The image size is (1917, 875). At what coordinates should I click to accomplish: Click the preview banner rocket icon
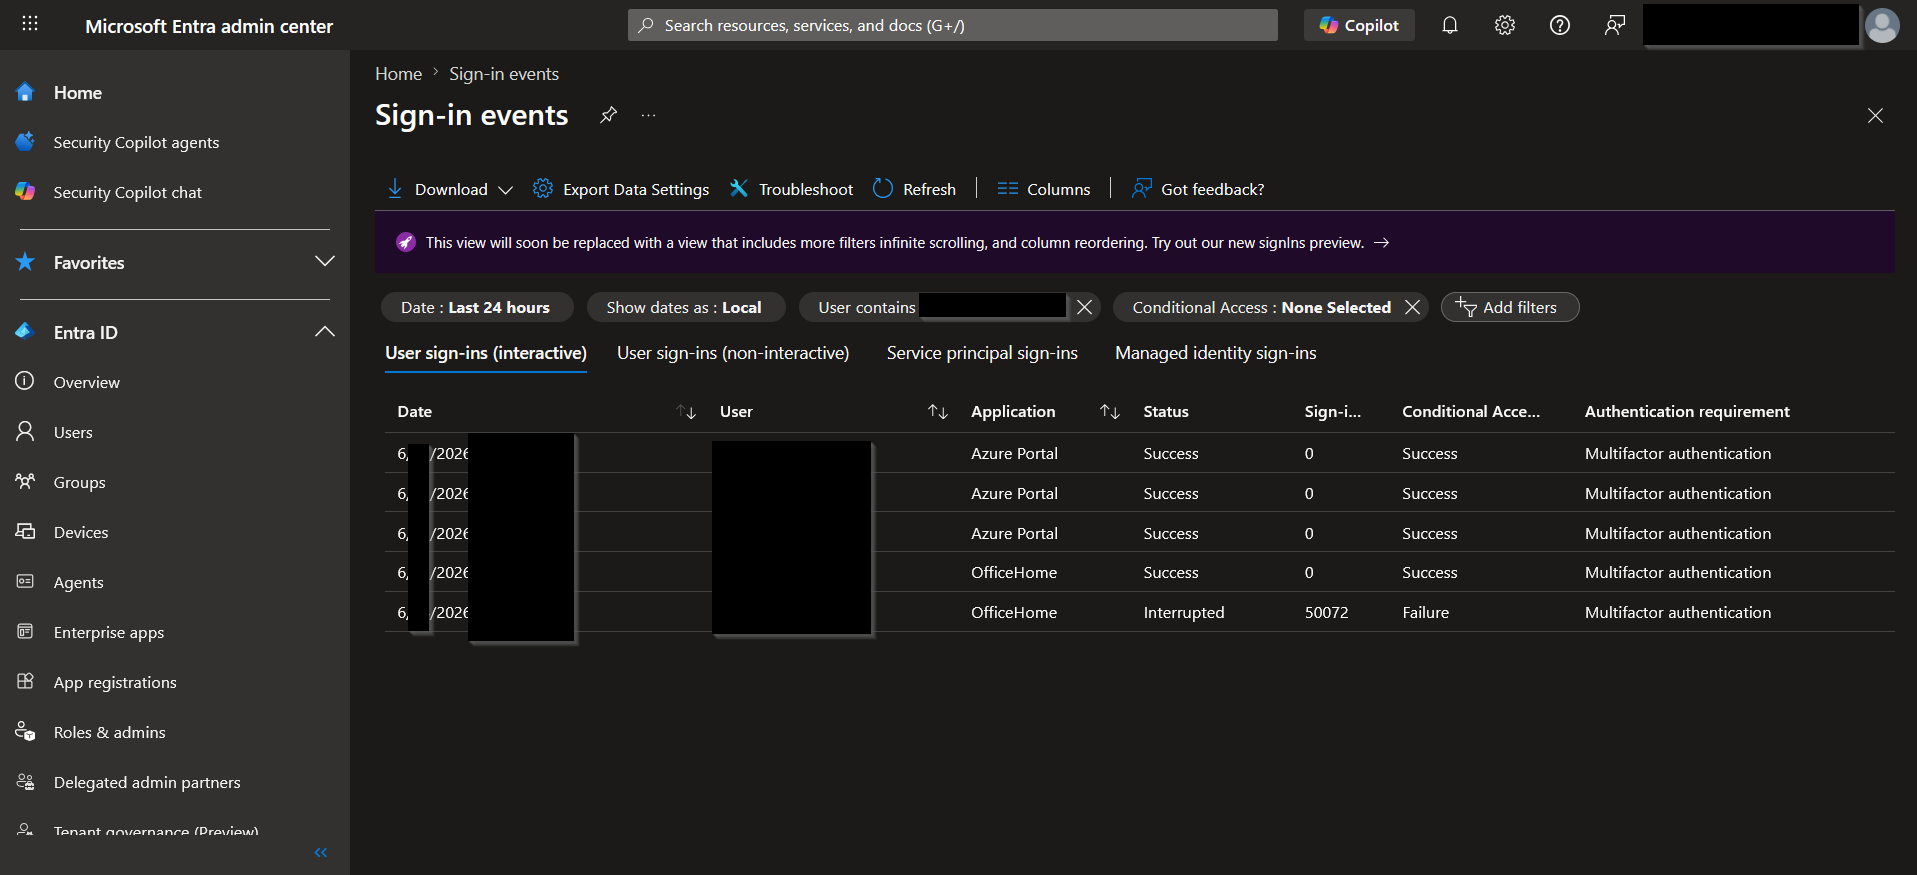[x=405, y=242]
